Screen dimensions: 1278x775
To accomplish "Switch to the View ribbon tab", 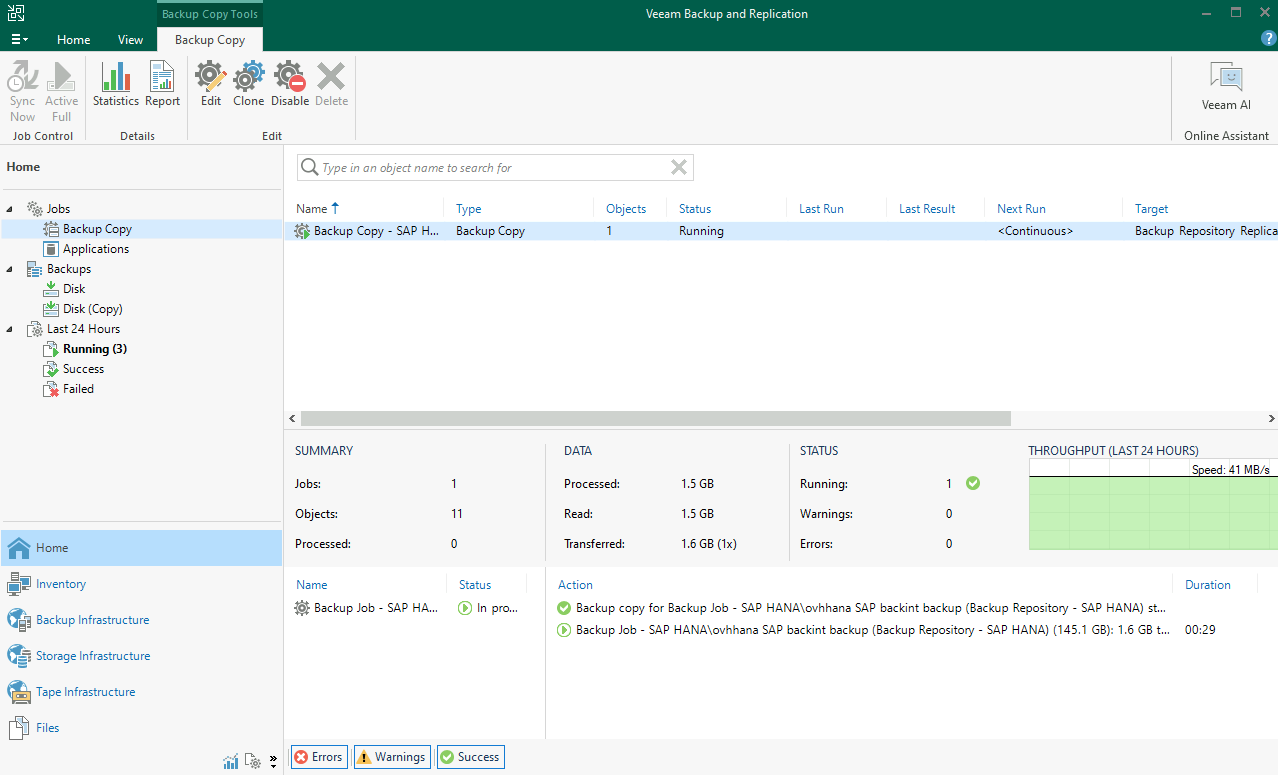I will click(130, 40).
